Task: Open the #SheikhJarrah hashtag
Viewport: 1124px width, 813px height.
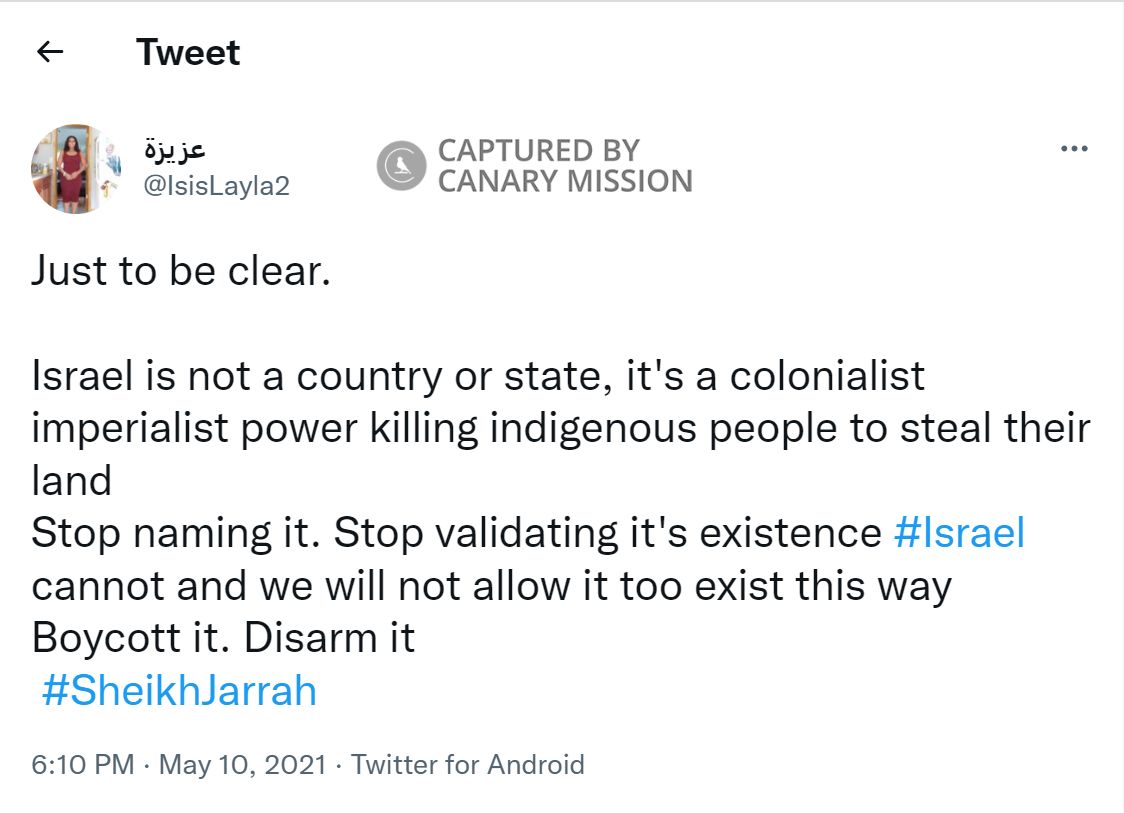Action: click(179, 691)
